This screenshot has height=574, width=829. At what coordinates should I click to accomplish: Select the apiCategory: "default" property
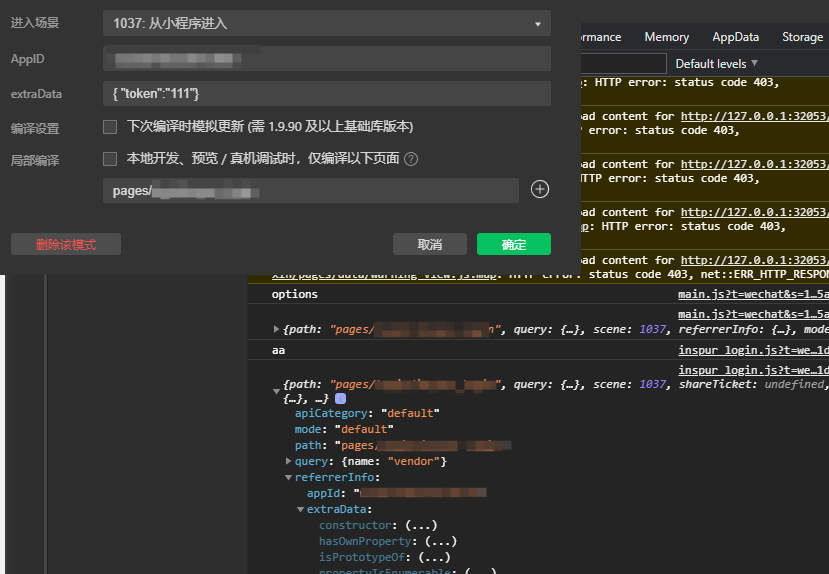coord(367,413)
